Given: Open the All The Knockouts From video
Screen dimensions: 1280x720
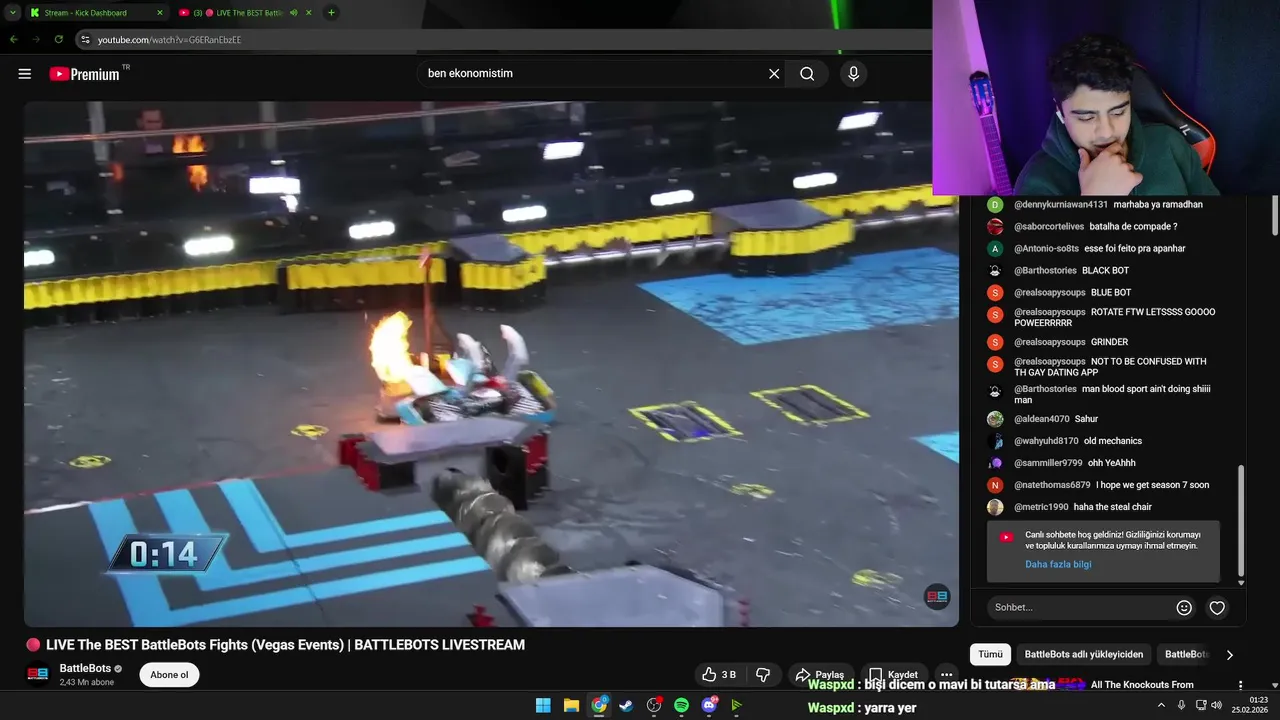Looking at the screenshot, I should pyautogui.click(x=1142, y=685).
